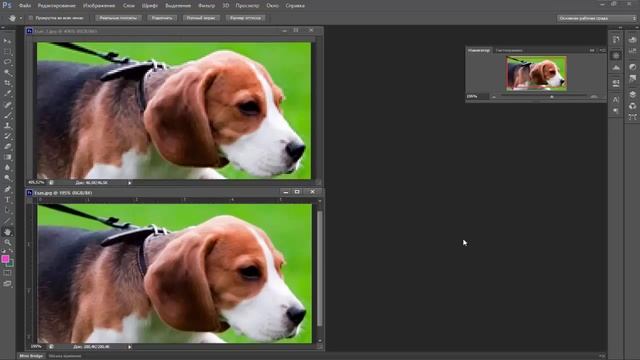Select the Clone Stamp tool
The height and width of the screenshot is (360, 640).
[x=7, y=125]
